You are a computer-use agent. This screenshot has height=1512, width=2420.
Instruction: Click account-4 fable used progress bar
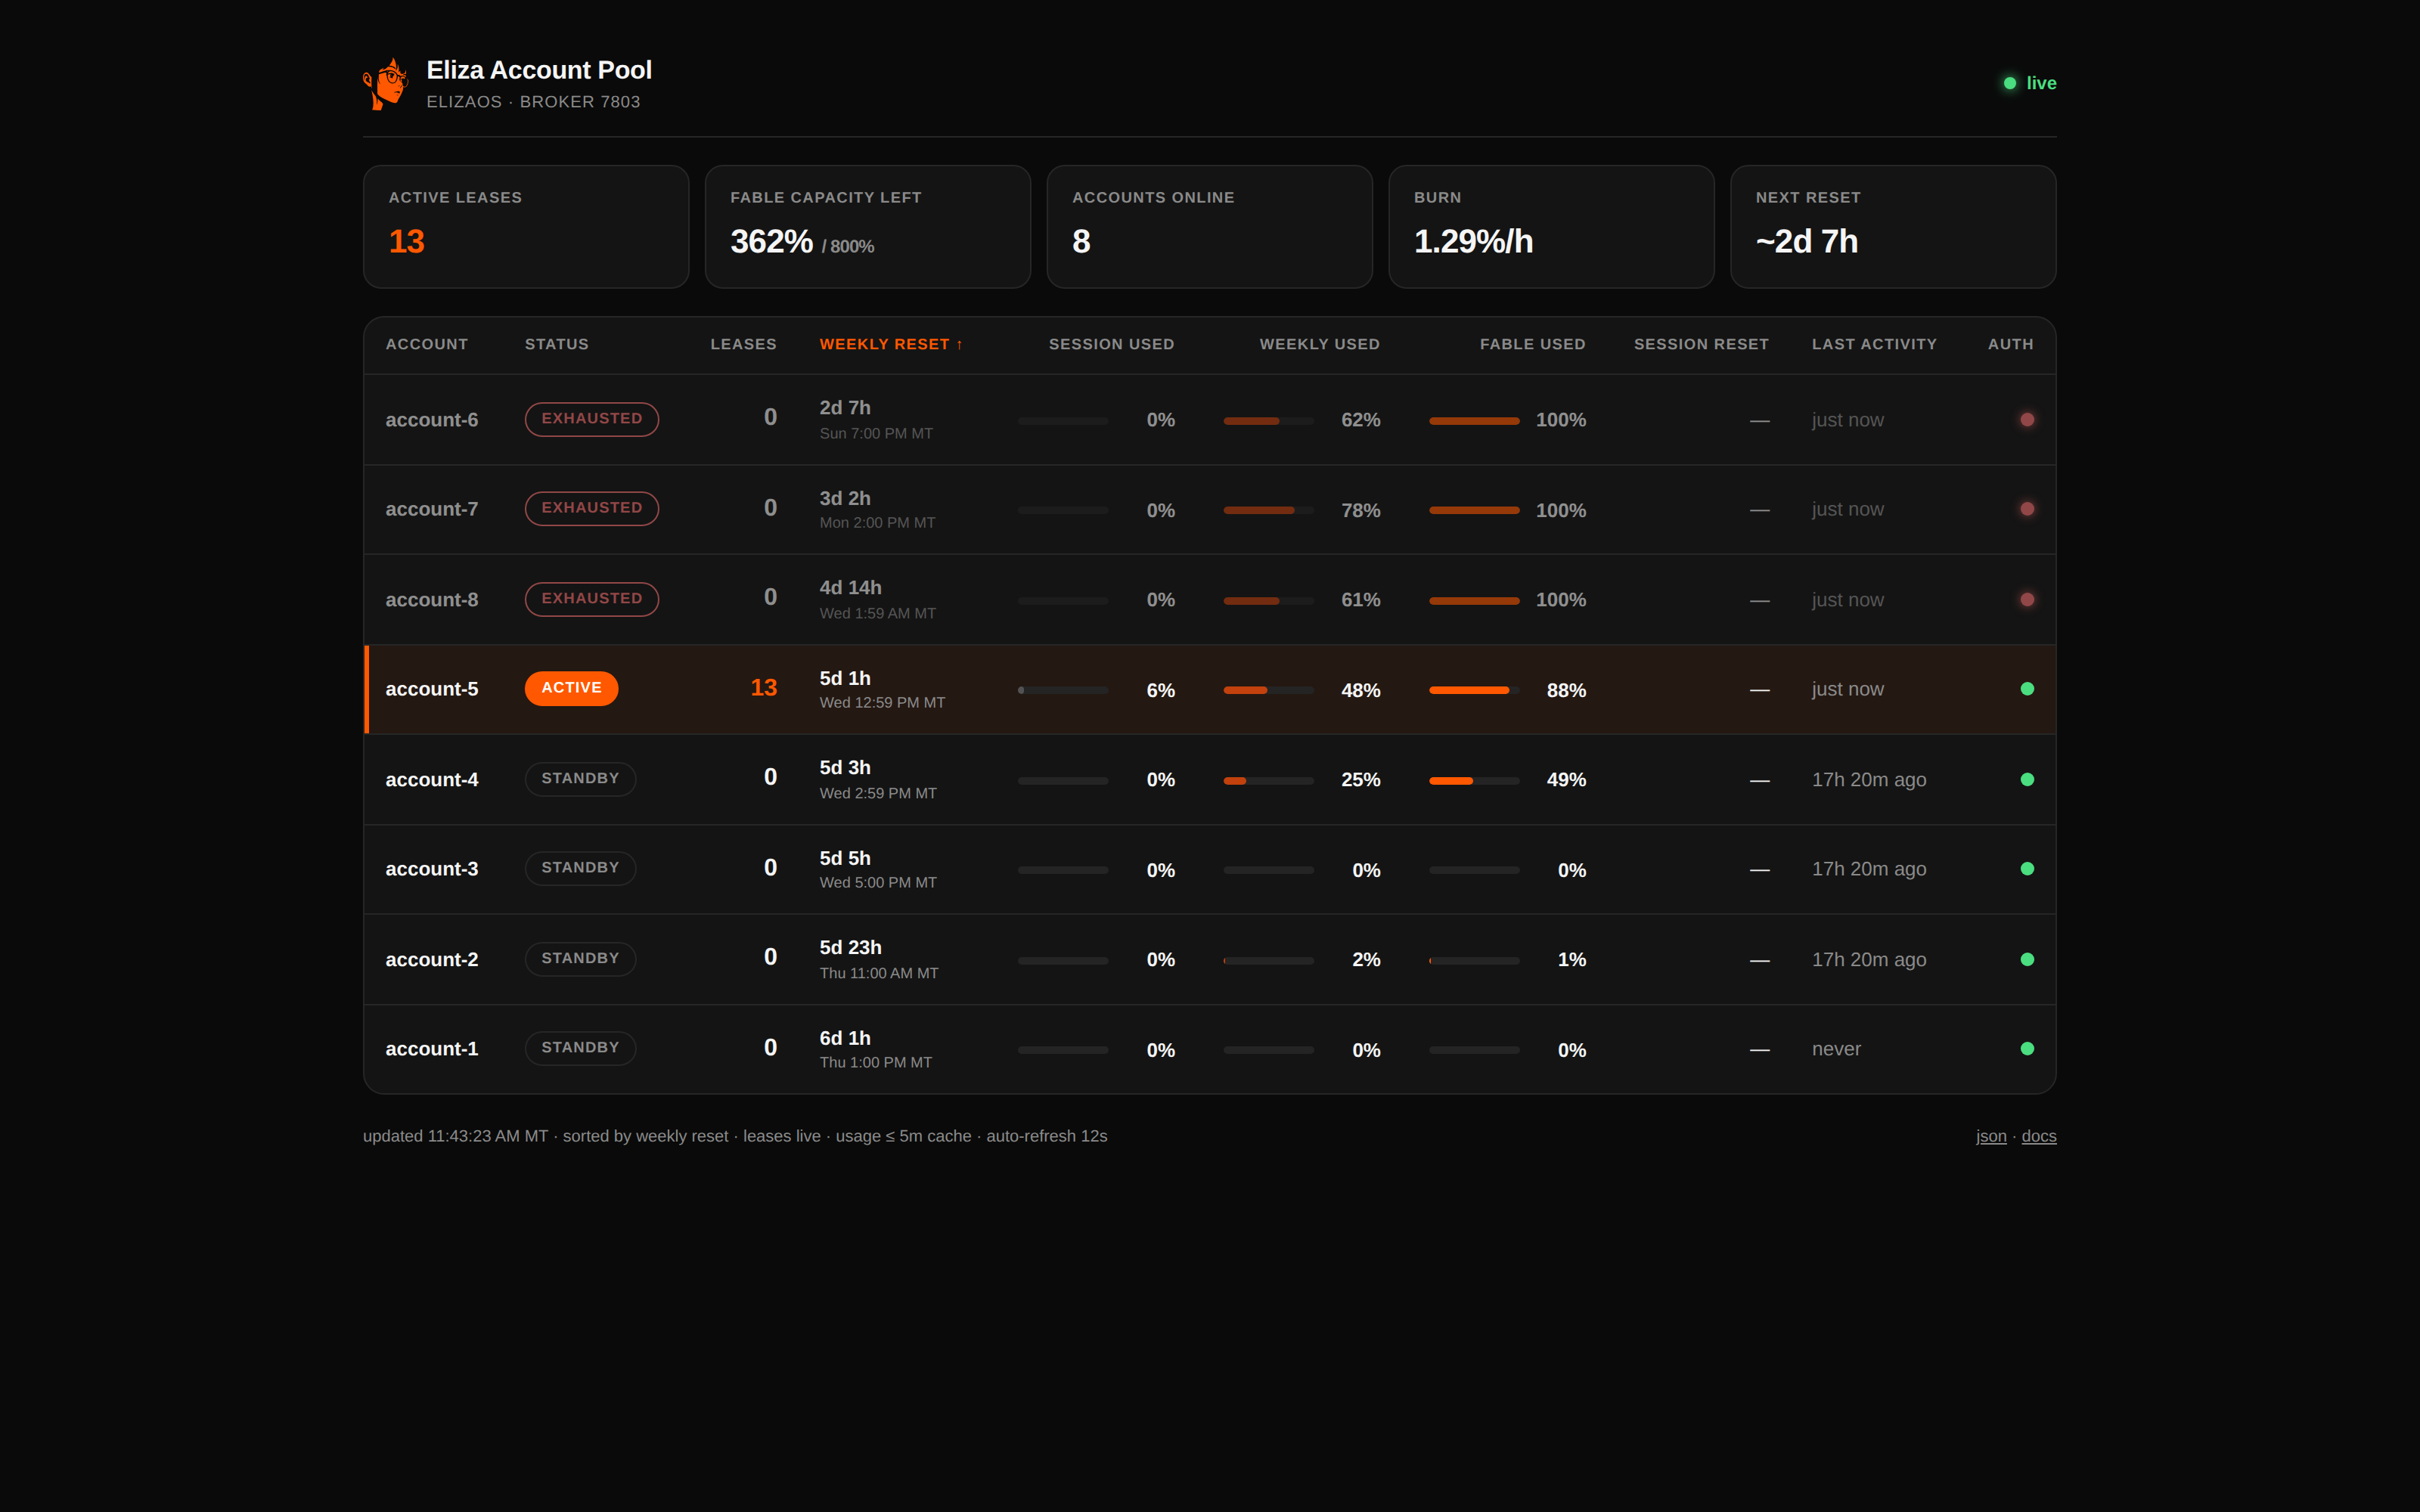1474,781
